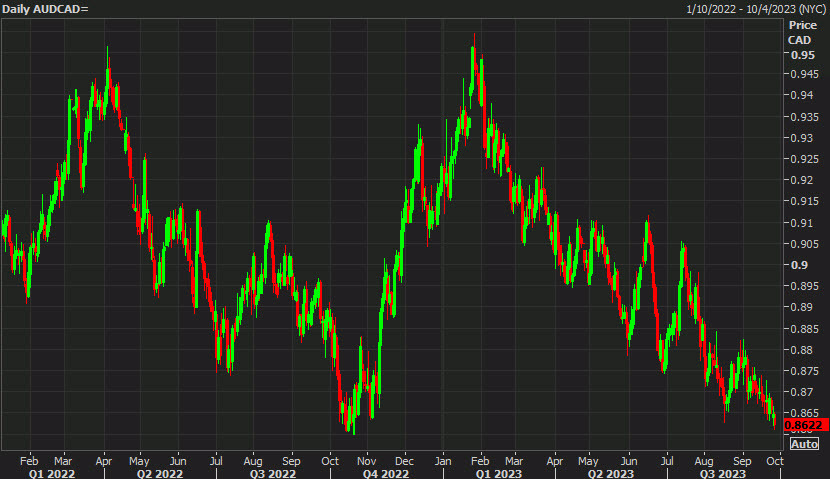Click the 0.92 price axis label
The image size is (830, 479).
click(802, 180)
